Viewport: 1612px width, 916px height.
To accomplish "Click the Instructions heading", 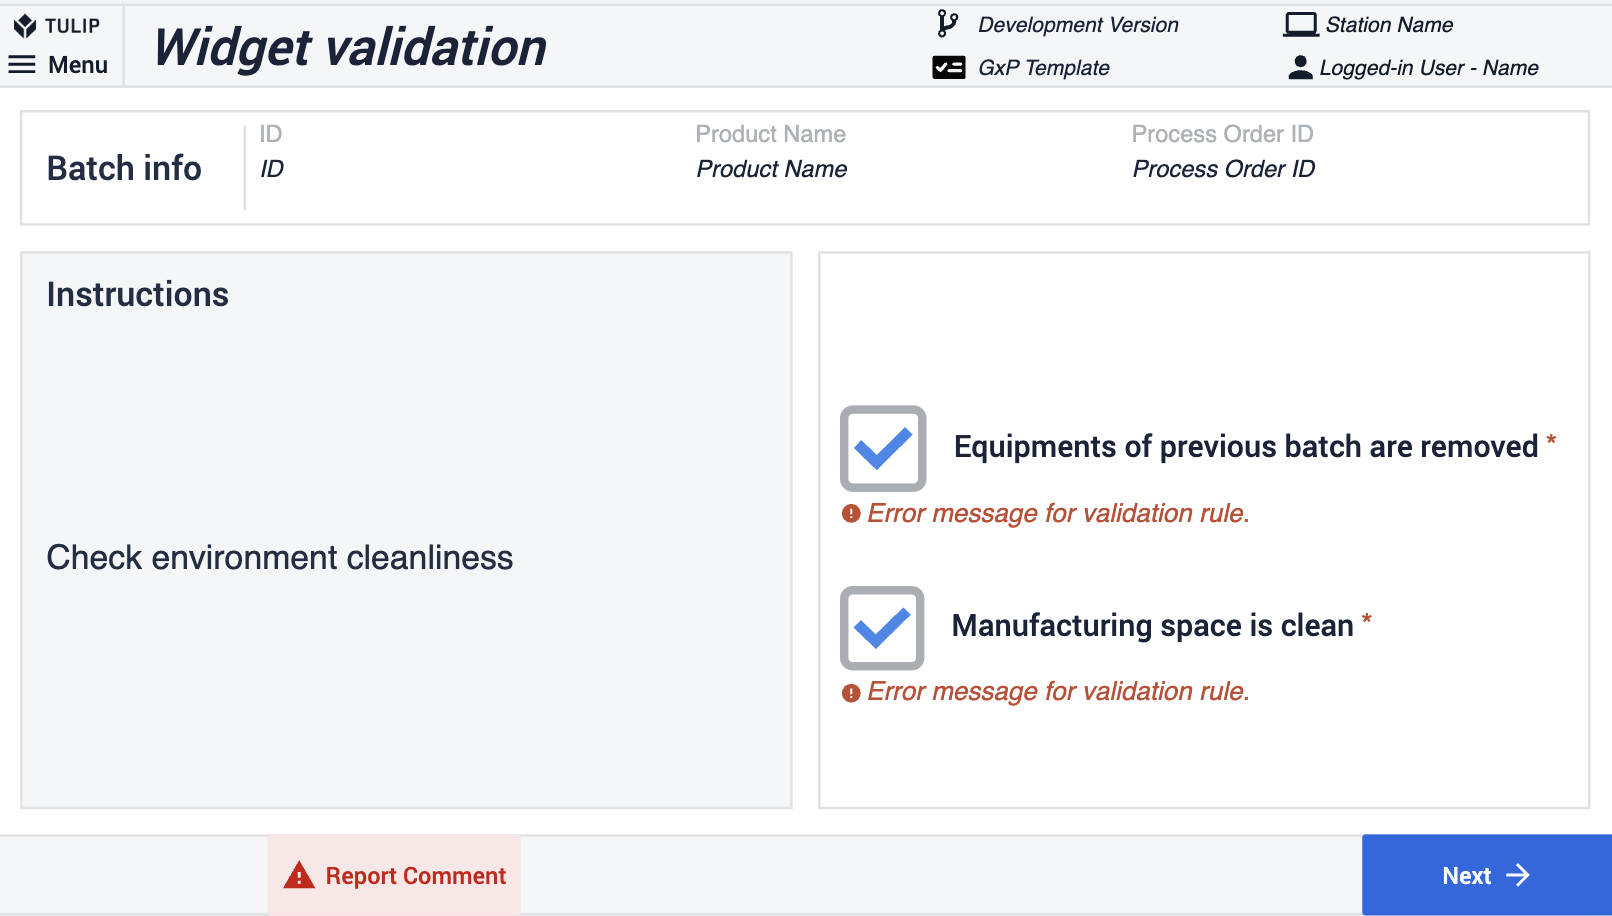I will click(x=138, y=295).
